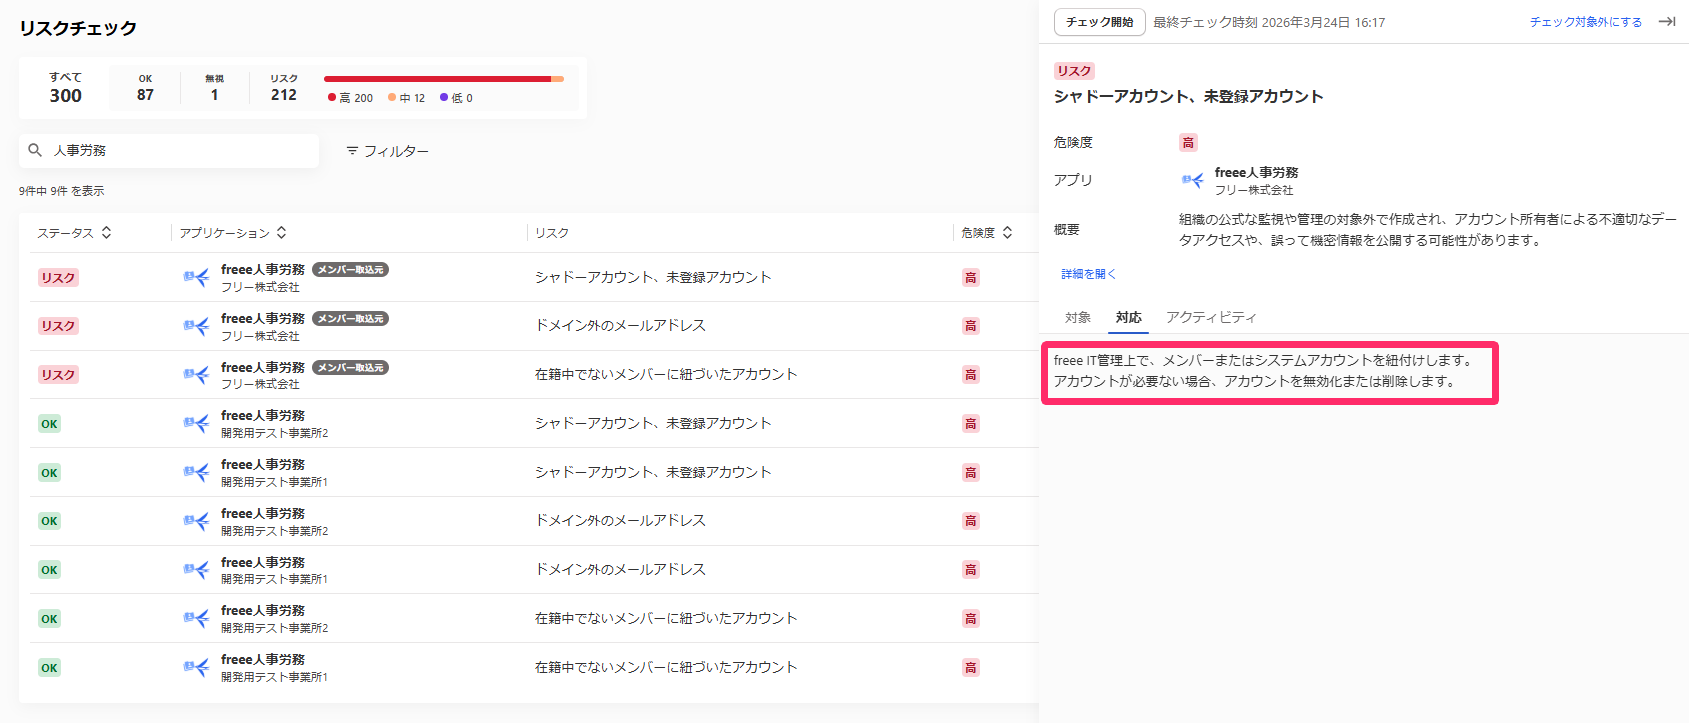Viewport: 1689px width, 723px height.
Task: Sort by ステータス column arrows
Action: tap(106, 232)
